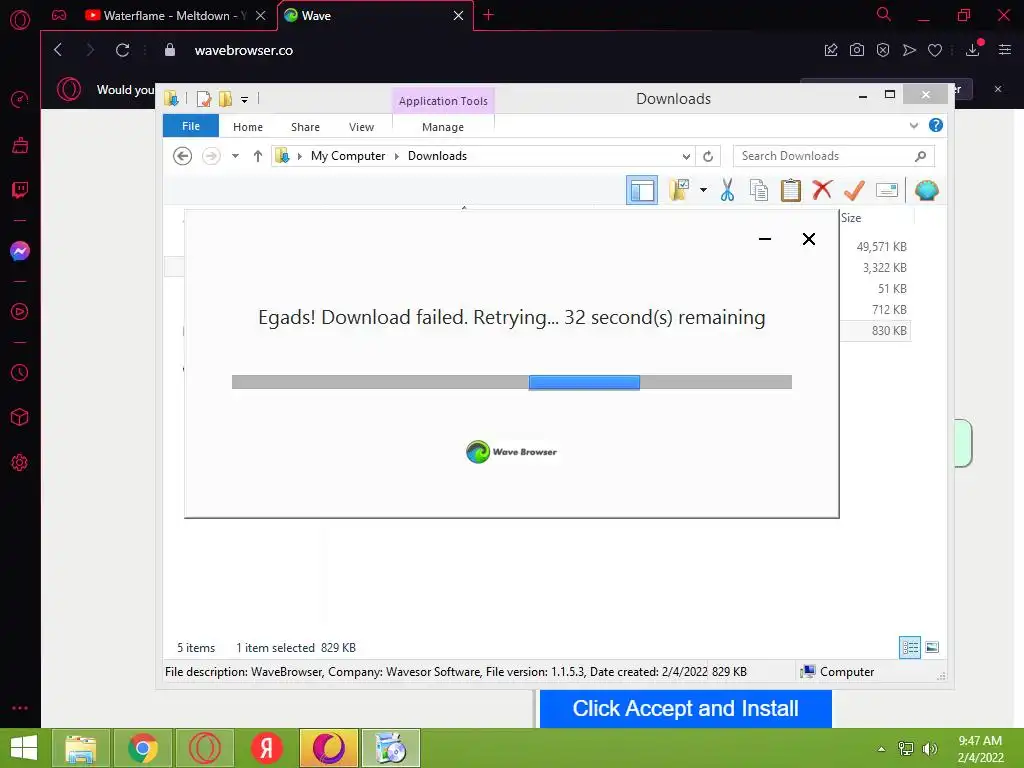This screenshot has width=1024, height=768.
Task: Click the Search Downloads field
Action: [x=834, y=156]
